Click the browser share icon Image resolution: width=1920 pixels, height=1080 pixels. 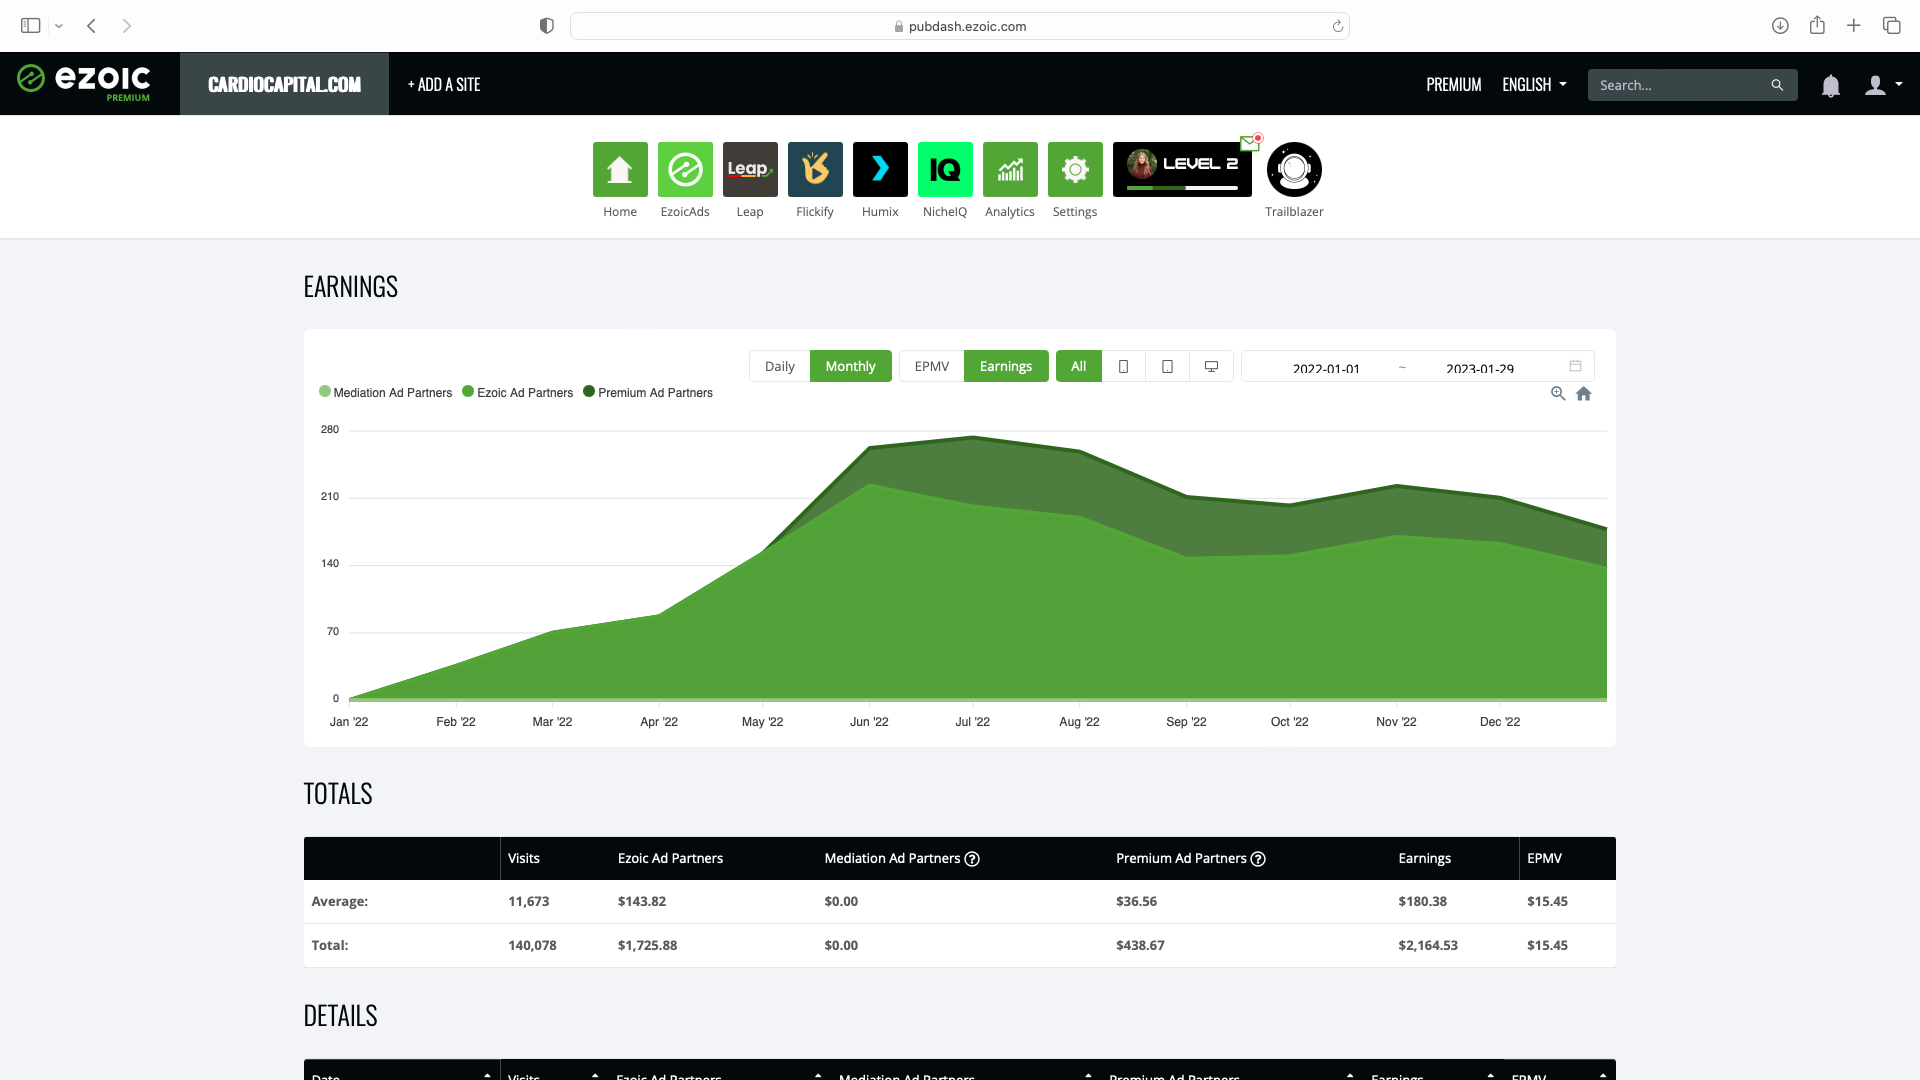pos(1817,26)
